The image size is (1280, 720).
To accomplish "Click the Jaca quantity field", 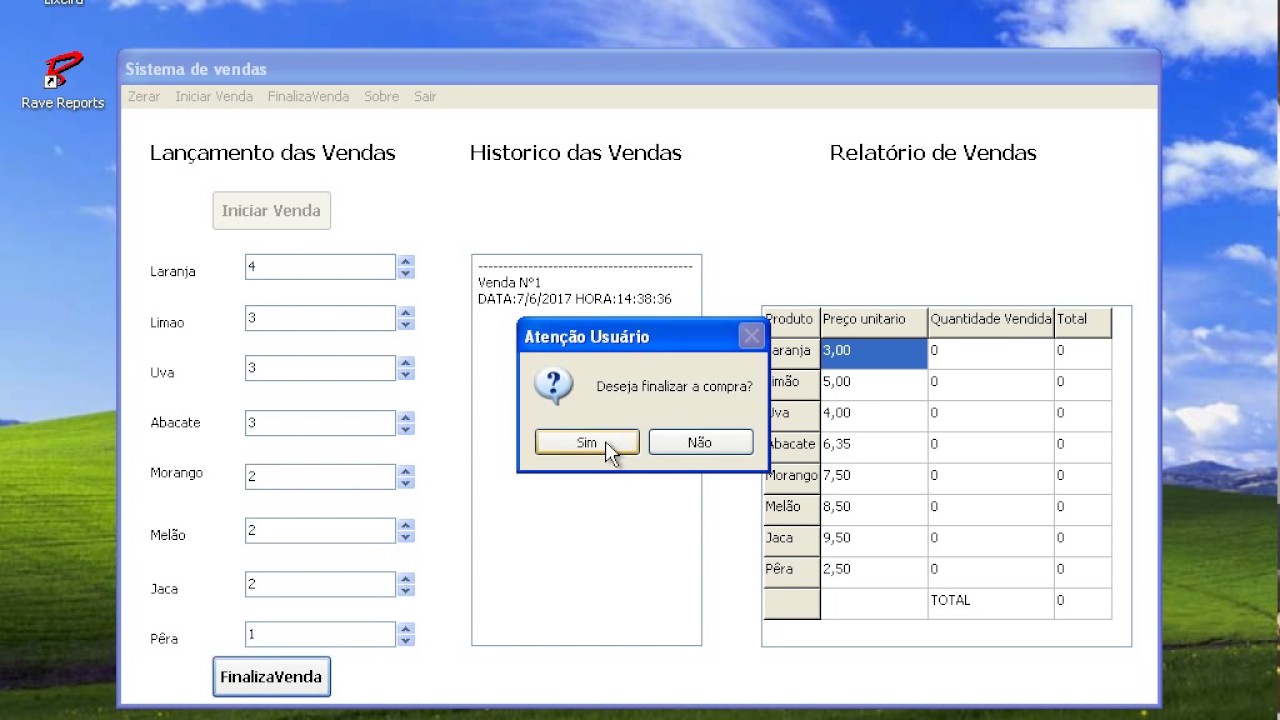I will 320,584.
